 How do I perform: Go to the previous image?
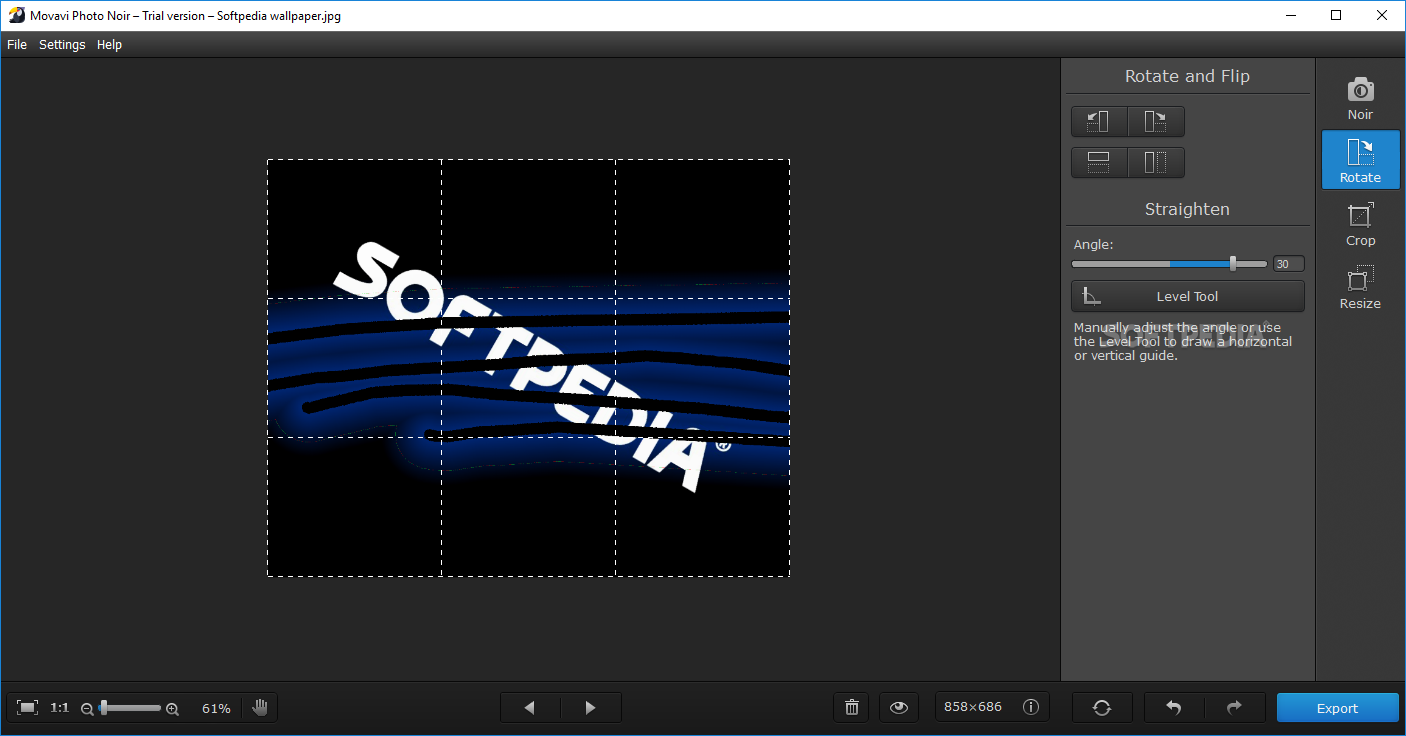pyautogui.click(x=530, y=708)
